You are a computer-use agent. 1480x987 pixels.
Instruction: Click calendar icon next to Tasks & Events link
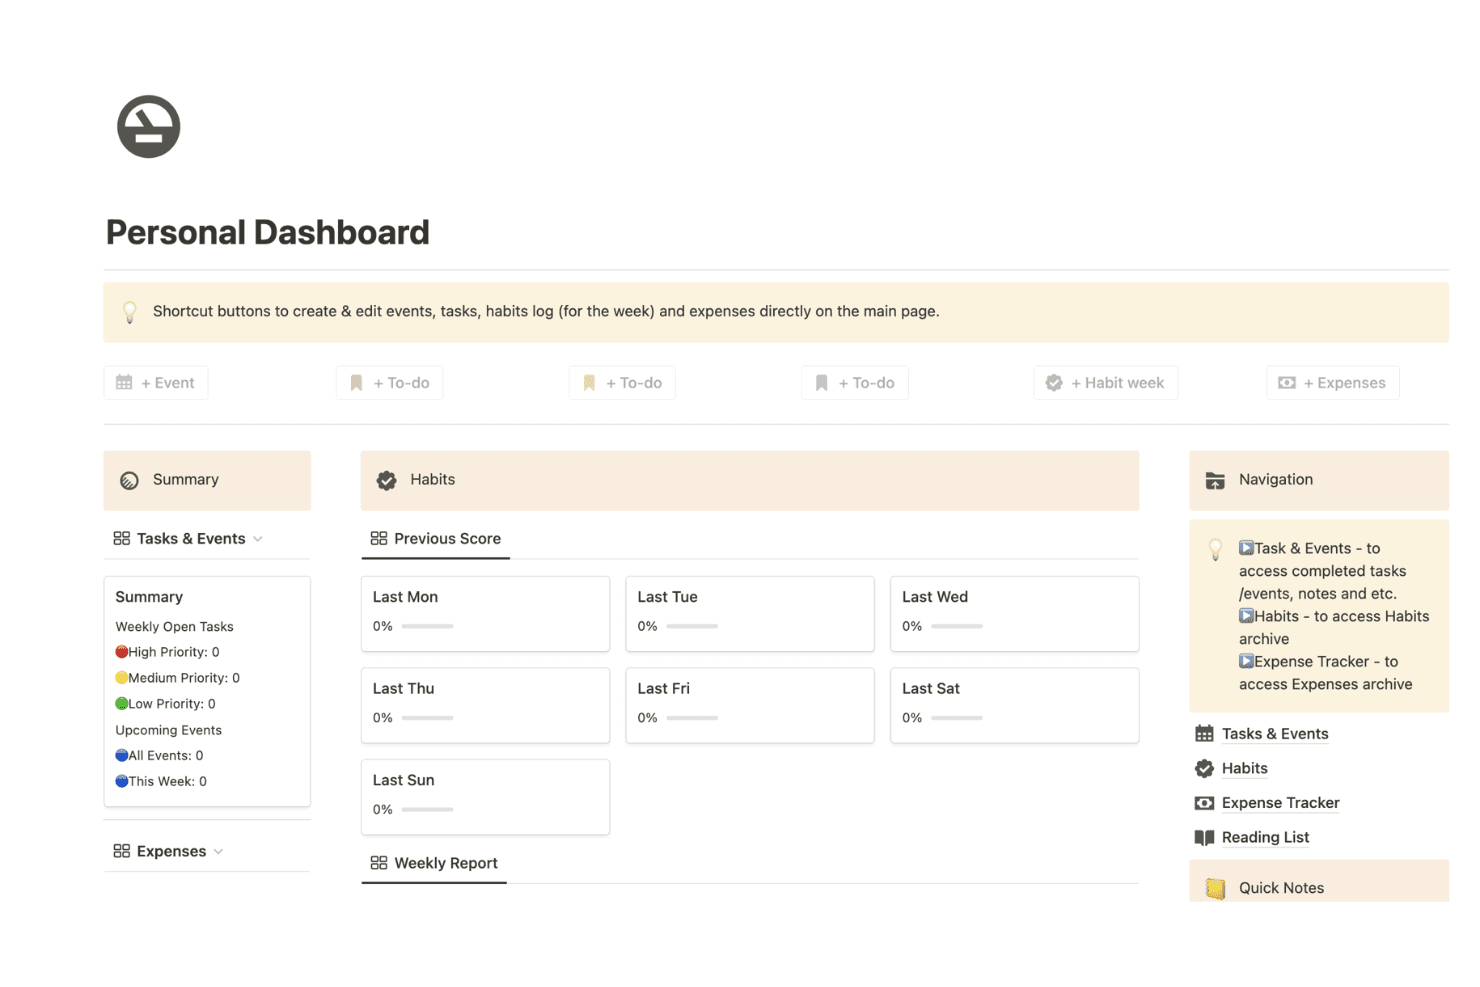(x=1204, y=734)
